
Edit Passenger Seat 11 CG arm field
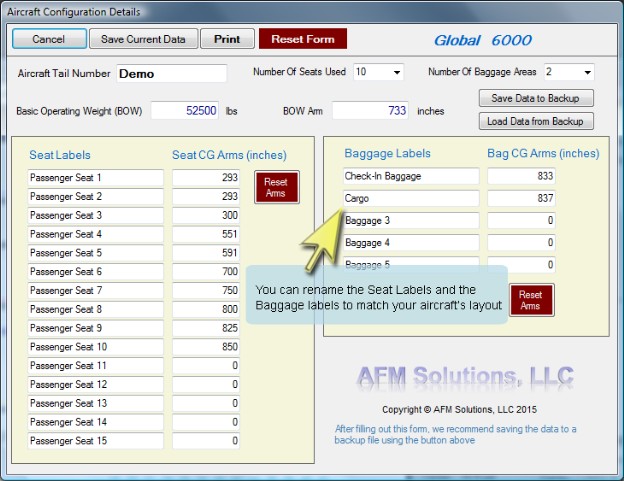[x=206, y=366]
